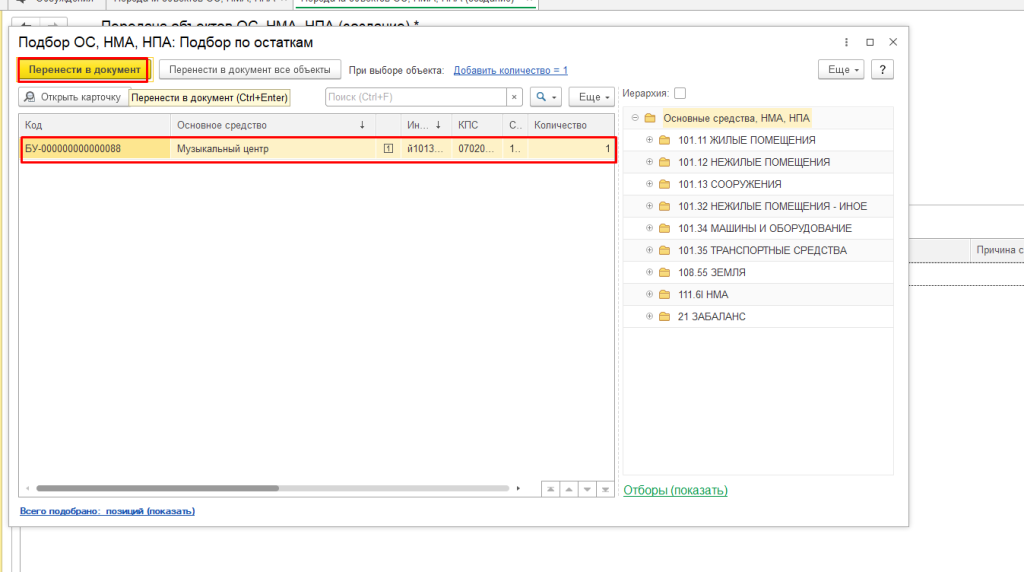Toggle the Иерархия checkbox
Viewport: 1024px width, 572px height.
point(680,93)
